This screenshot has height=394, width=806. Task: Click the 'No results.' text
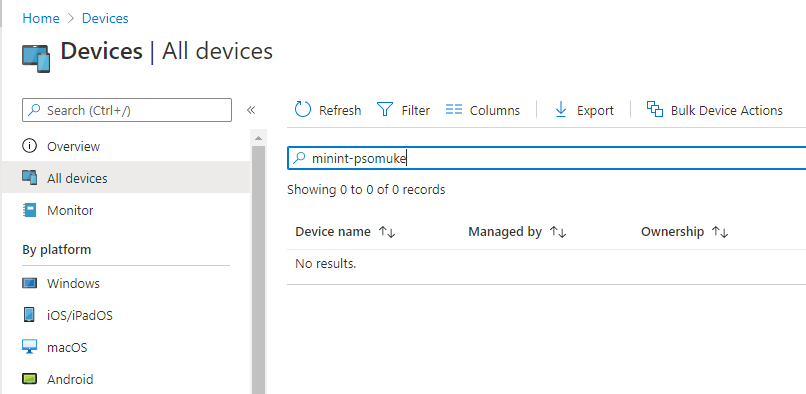click(x=325, y=264)
